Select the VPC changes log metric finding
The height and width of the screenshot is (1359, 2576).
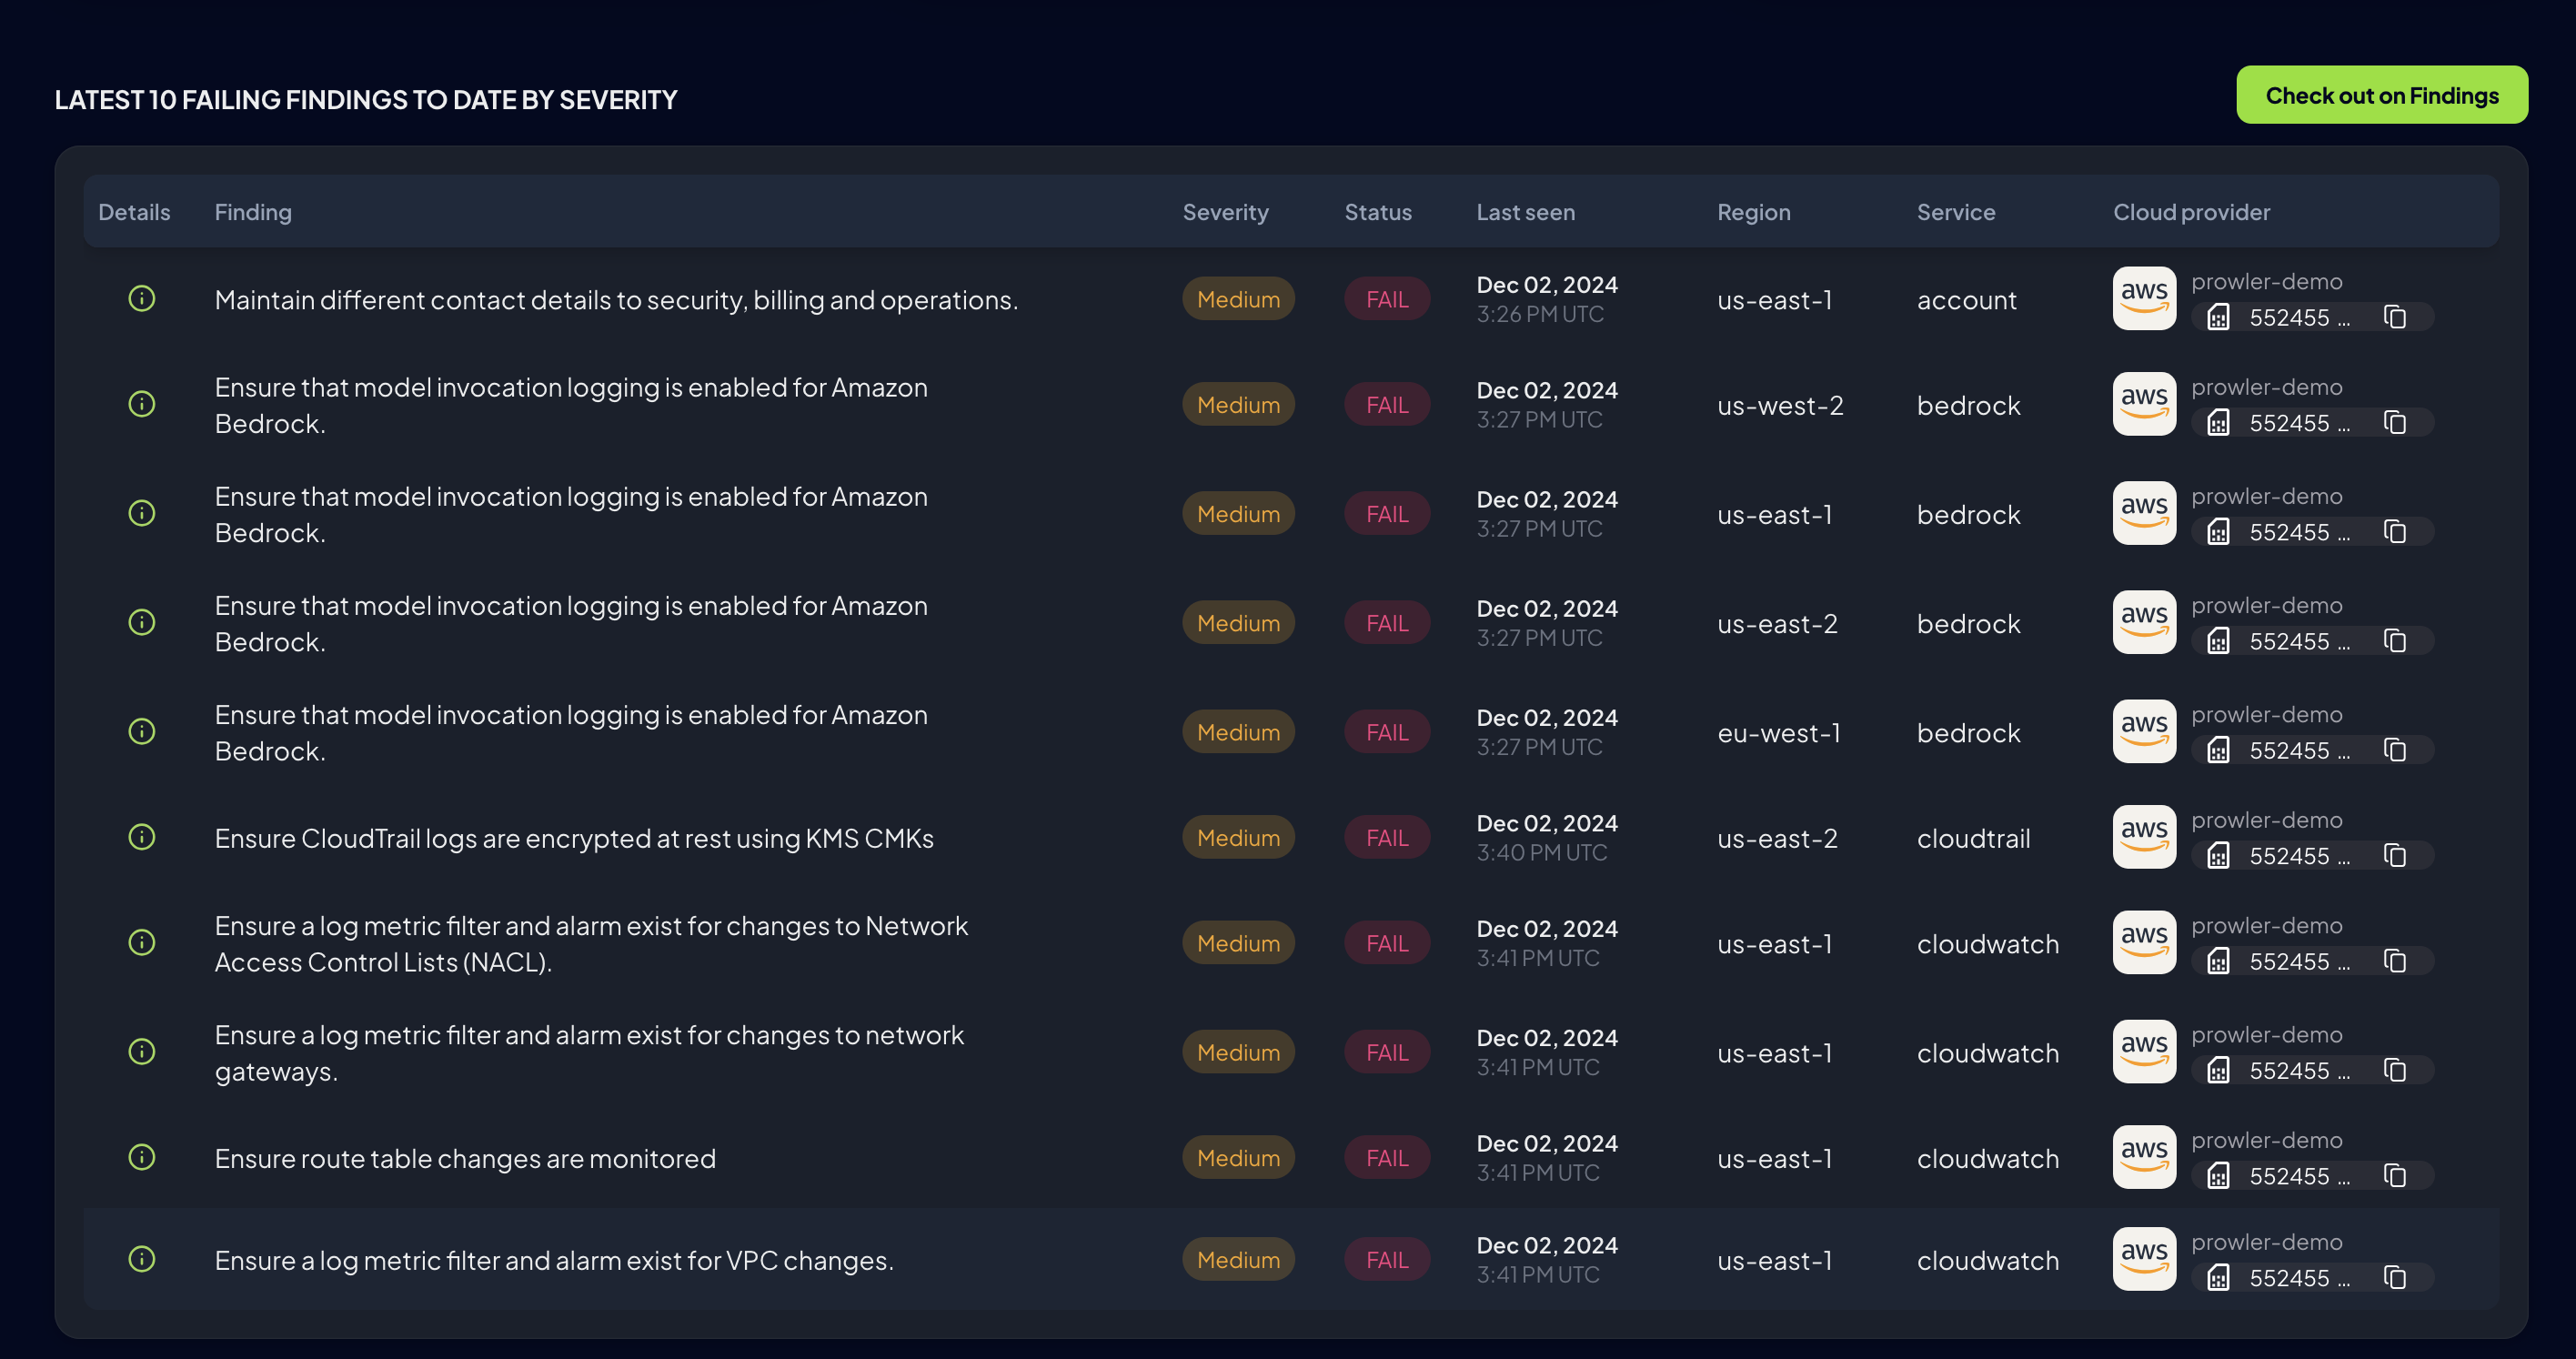(554, 1260)
